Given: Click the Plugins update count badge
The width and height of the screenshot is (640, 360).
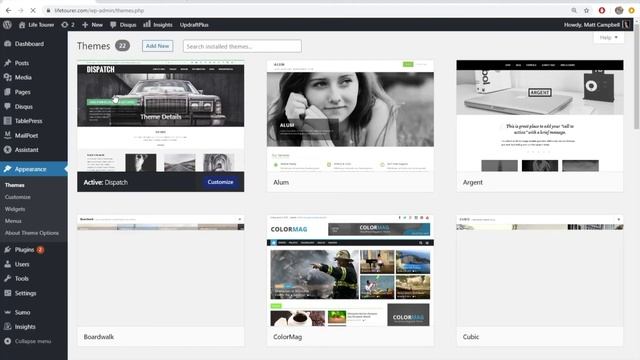Looking at the screenshot, I should [40, 249].
